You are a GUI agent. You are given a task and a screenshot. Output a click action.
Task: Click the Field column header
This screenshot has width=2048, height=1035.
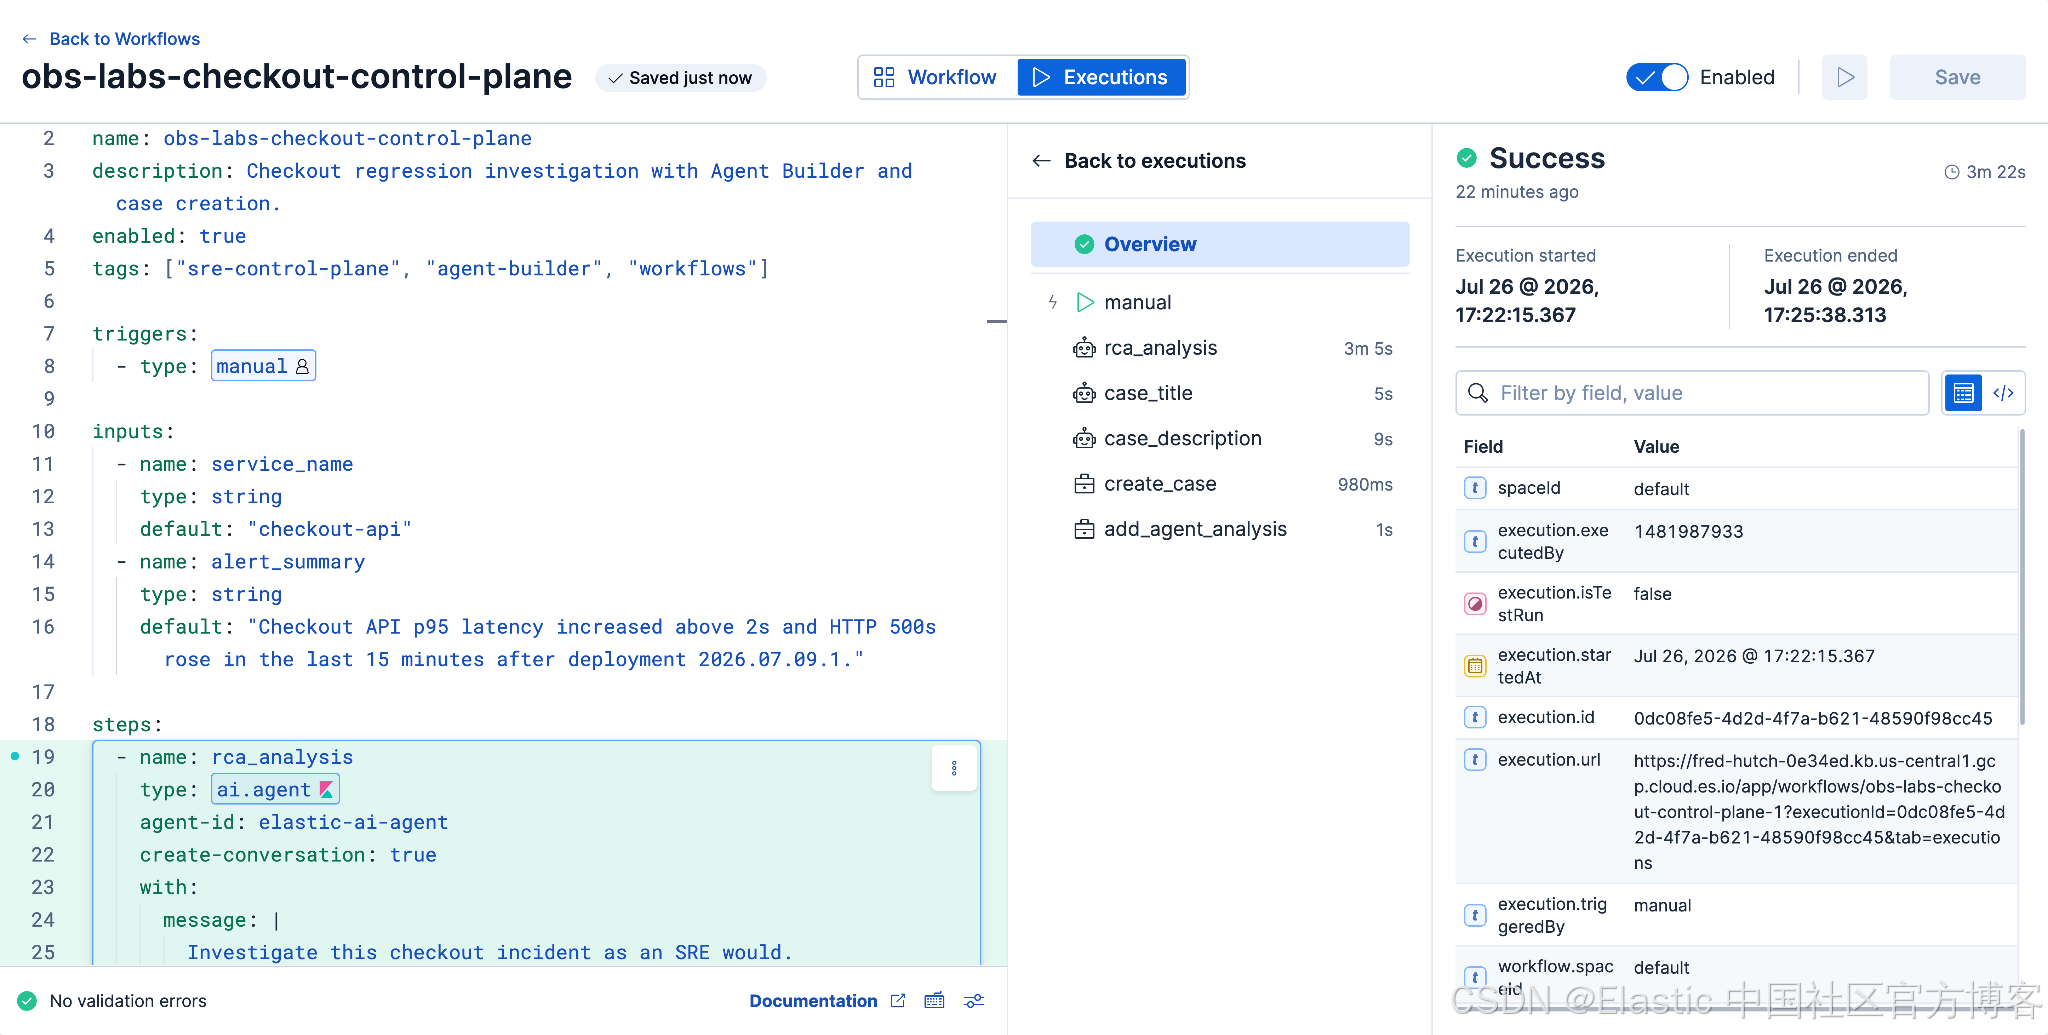click(x=1483, y=447)
